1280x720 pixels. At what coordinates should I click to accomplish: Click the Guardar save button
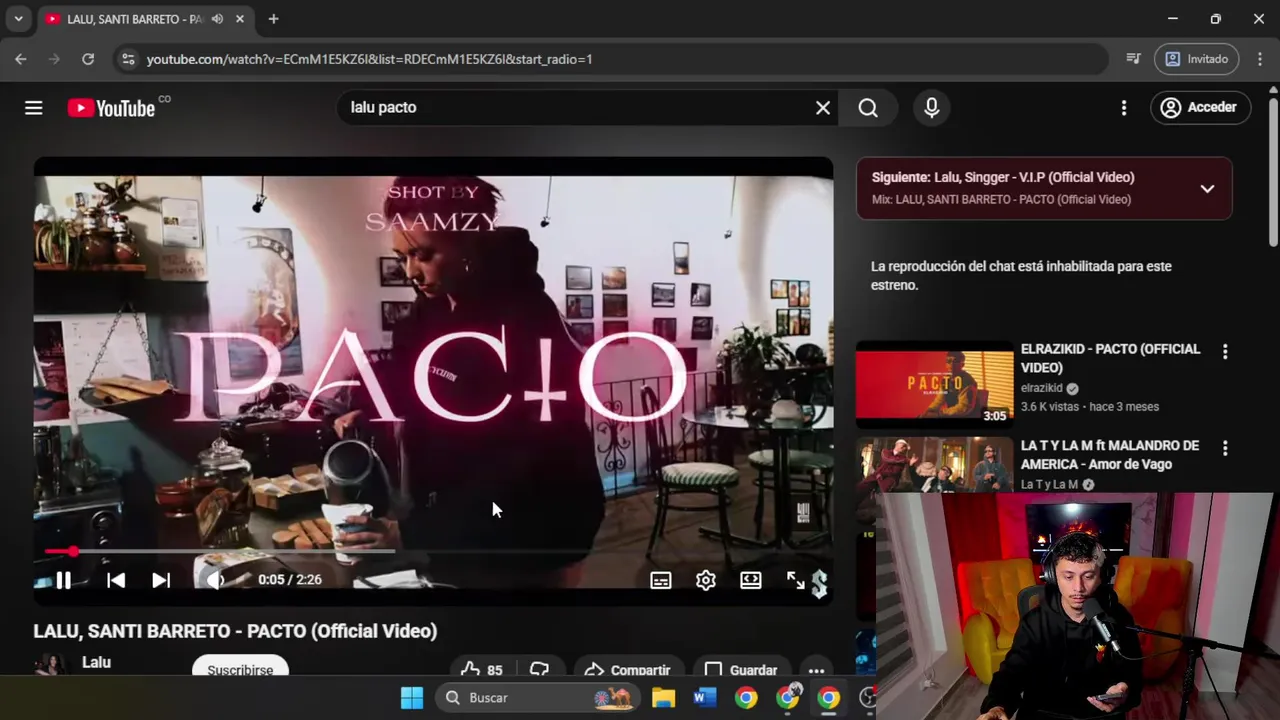tap(741, 670)
